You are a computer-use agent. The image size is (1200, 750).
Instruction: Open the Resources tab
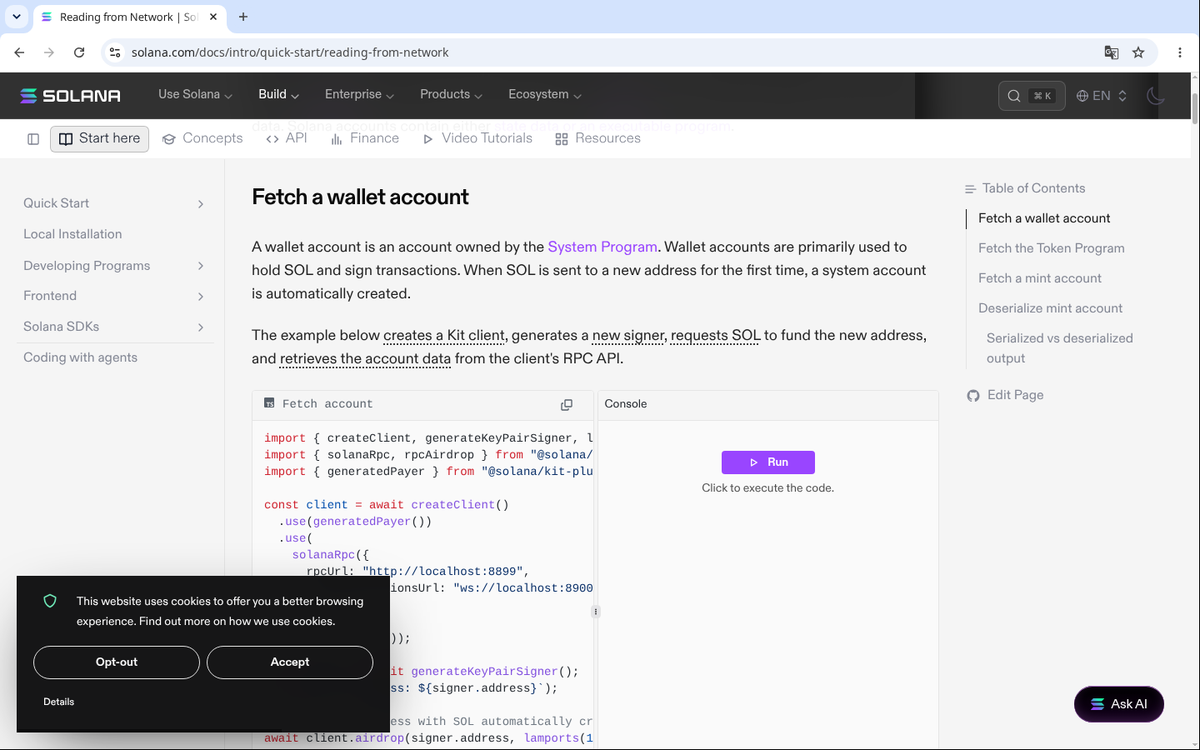click(598, 138)
